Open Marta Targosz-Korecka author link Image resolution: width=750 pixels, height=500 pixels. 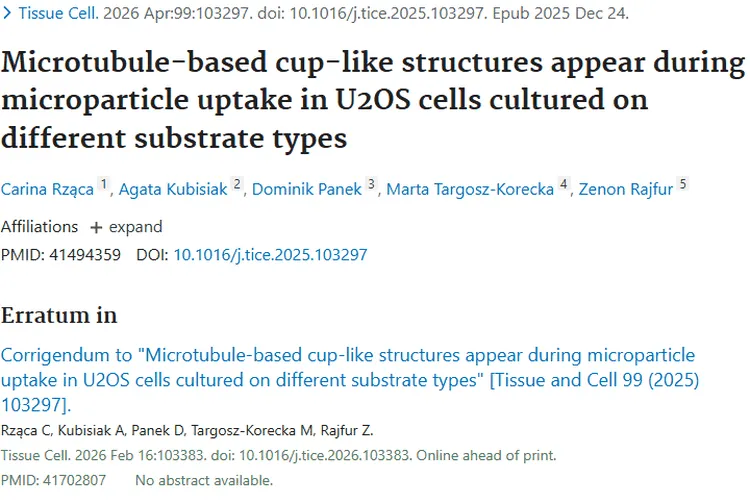tap(470, 190)
